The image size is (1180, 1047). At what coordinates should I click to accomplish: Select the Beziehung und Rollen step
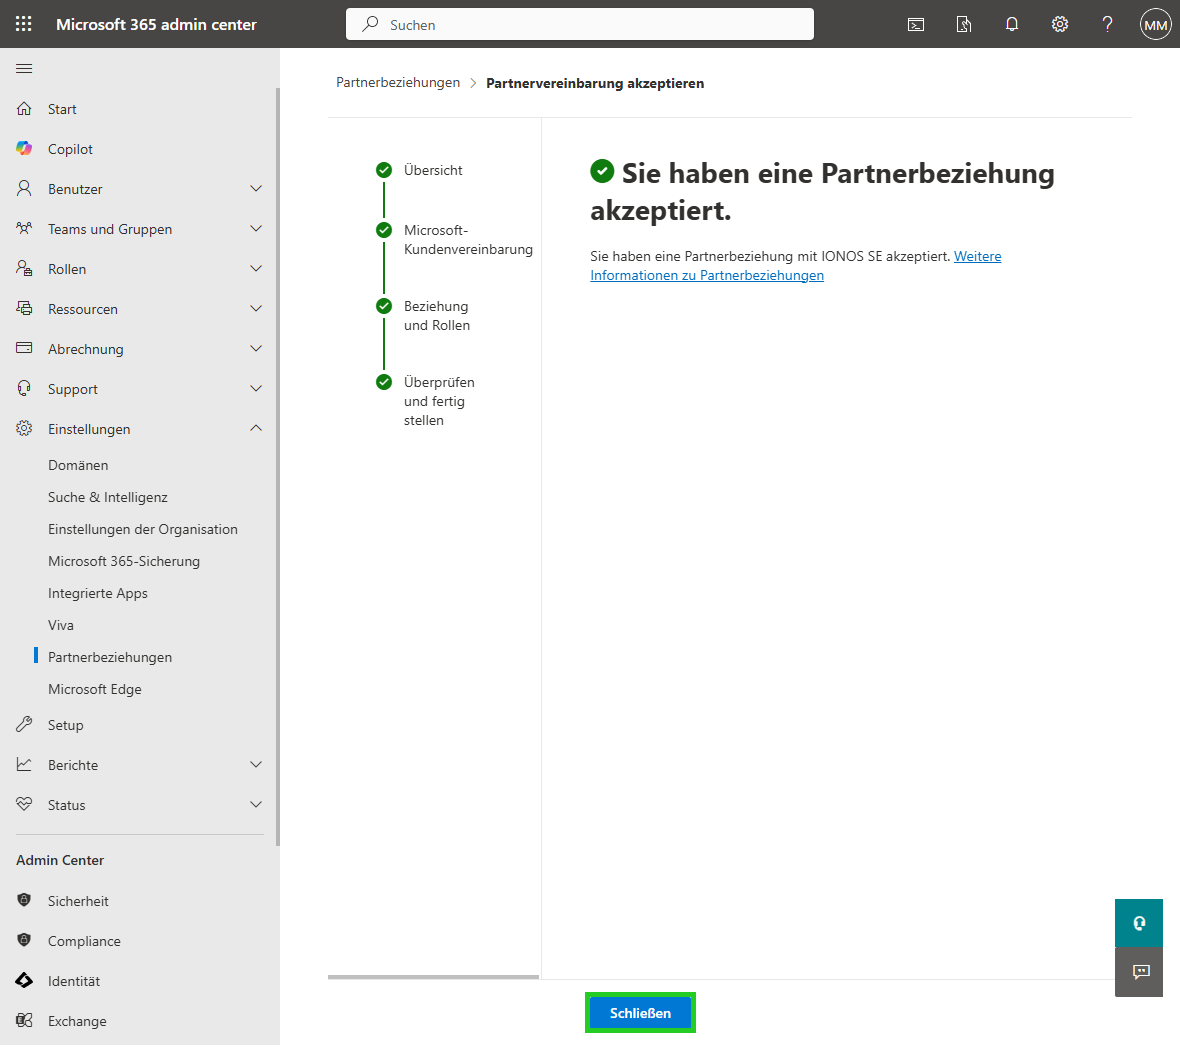click(436, 316)
